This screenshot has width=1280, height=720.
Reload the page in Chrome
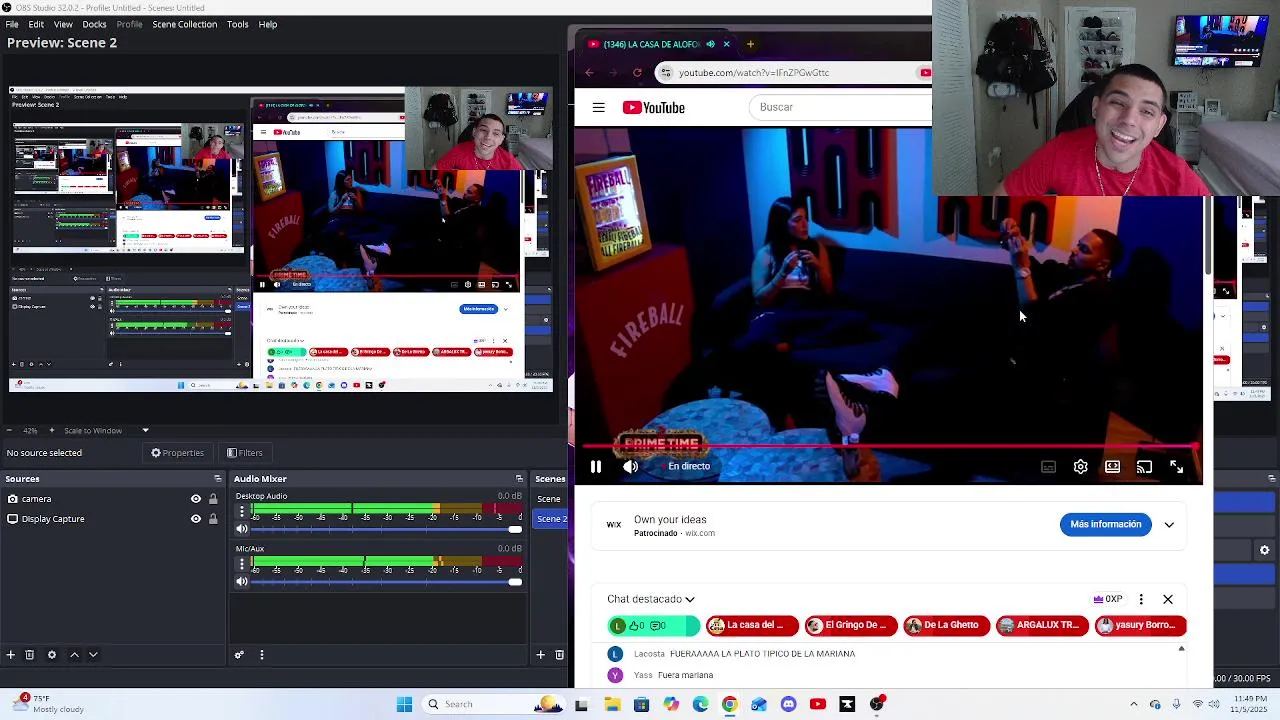[x=637, y=73]
